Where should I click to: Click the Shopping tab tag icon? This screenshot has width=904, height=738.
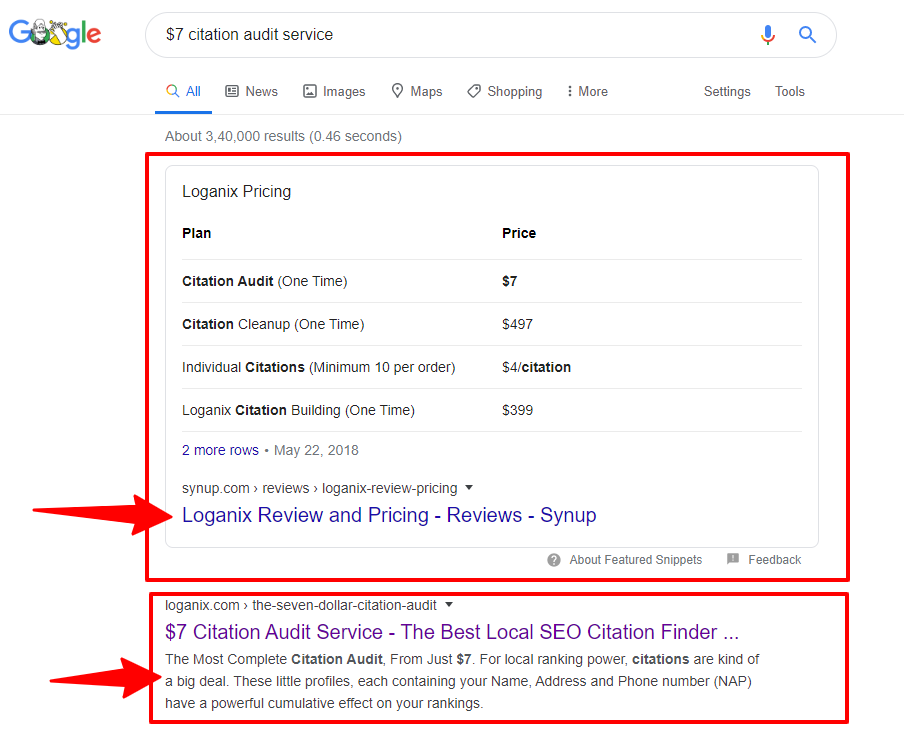point(474,91)
